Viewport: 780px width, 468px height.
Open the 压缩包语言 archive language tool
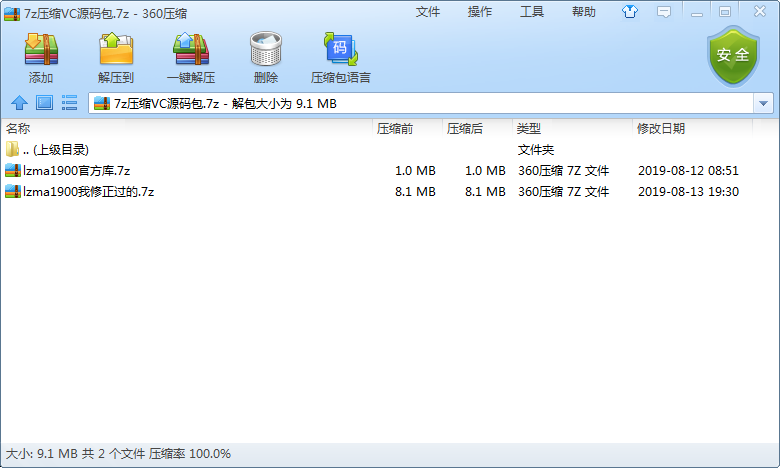[341, 57]
